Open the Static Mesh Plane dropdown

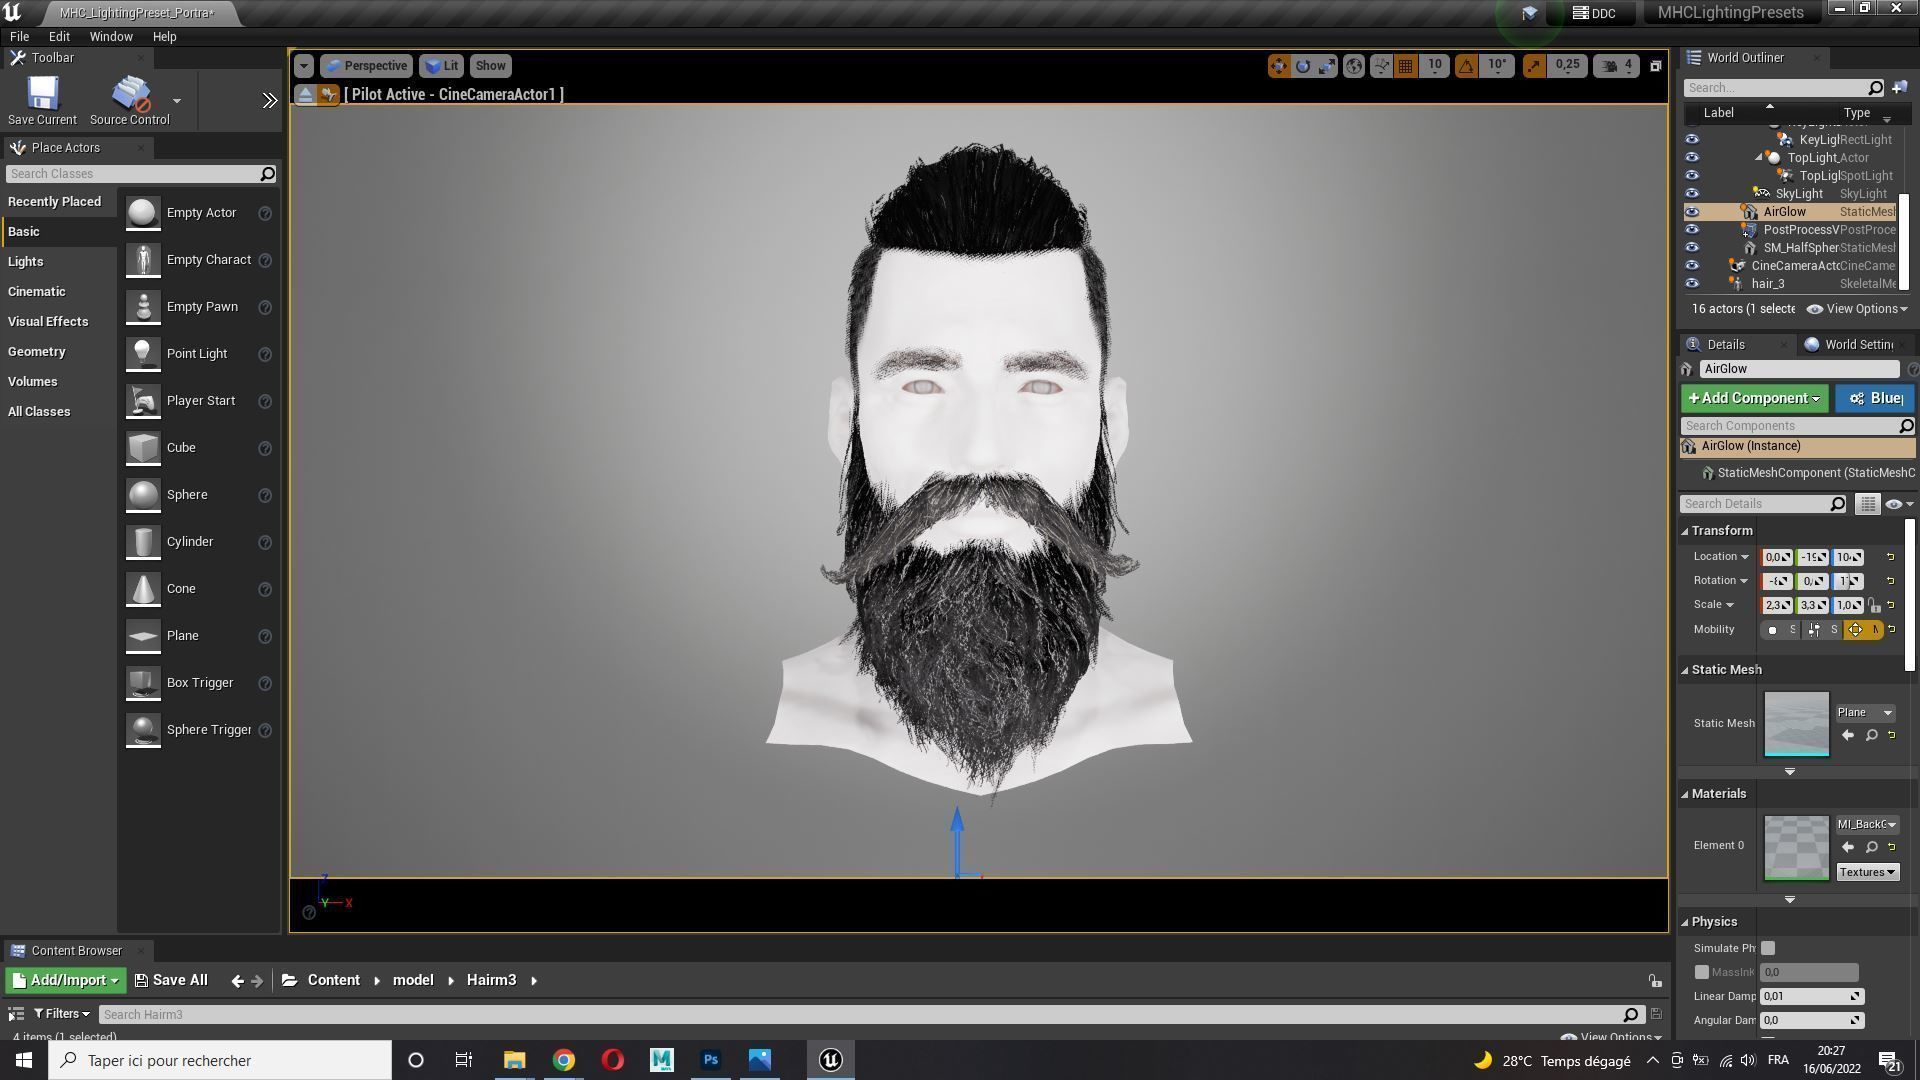[1865, 713]
